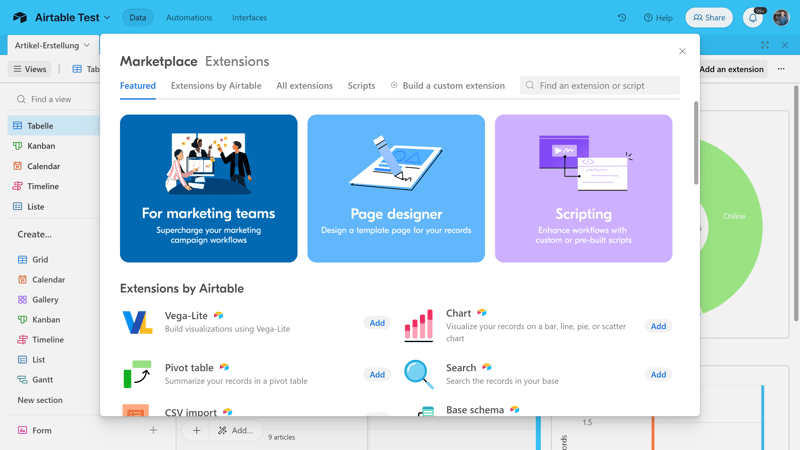Close the Marketplace dialog

pos(682,51)
